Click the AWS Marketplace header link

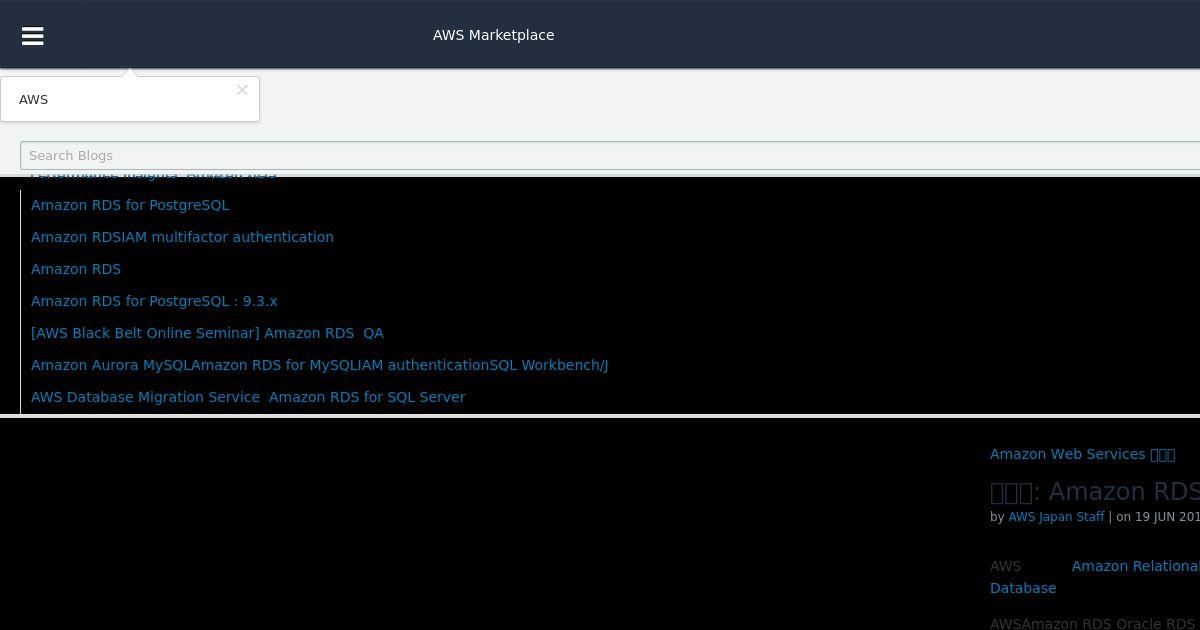[x=493, y=35]
